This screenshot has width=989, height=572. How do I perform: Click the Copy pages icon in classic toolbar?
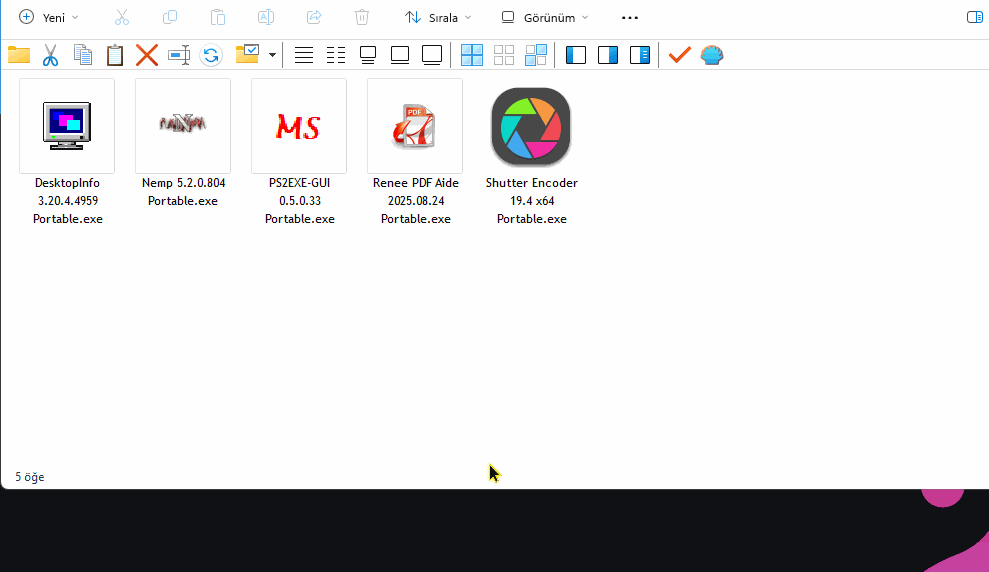click(83, 55)
